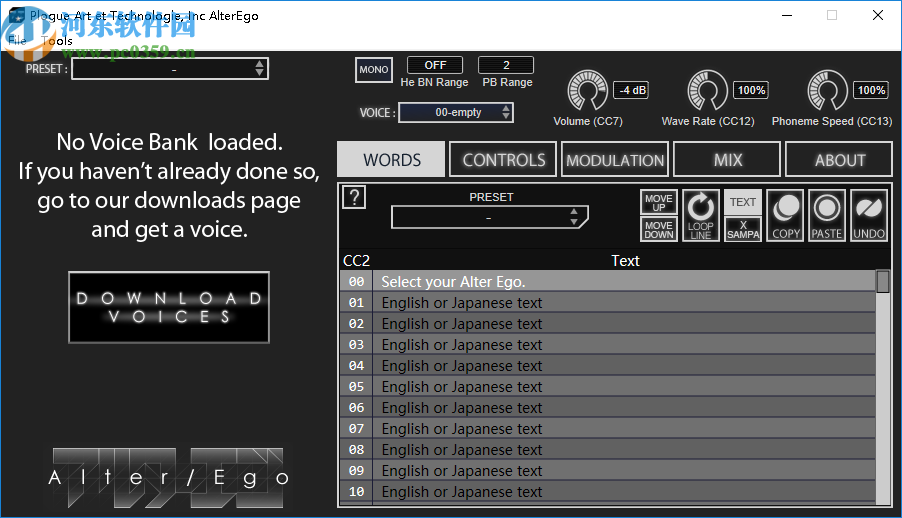
Task: Select row 01 English or Japanese text
Action: [x=607, y=302]
